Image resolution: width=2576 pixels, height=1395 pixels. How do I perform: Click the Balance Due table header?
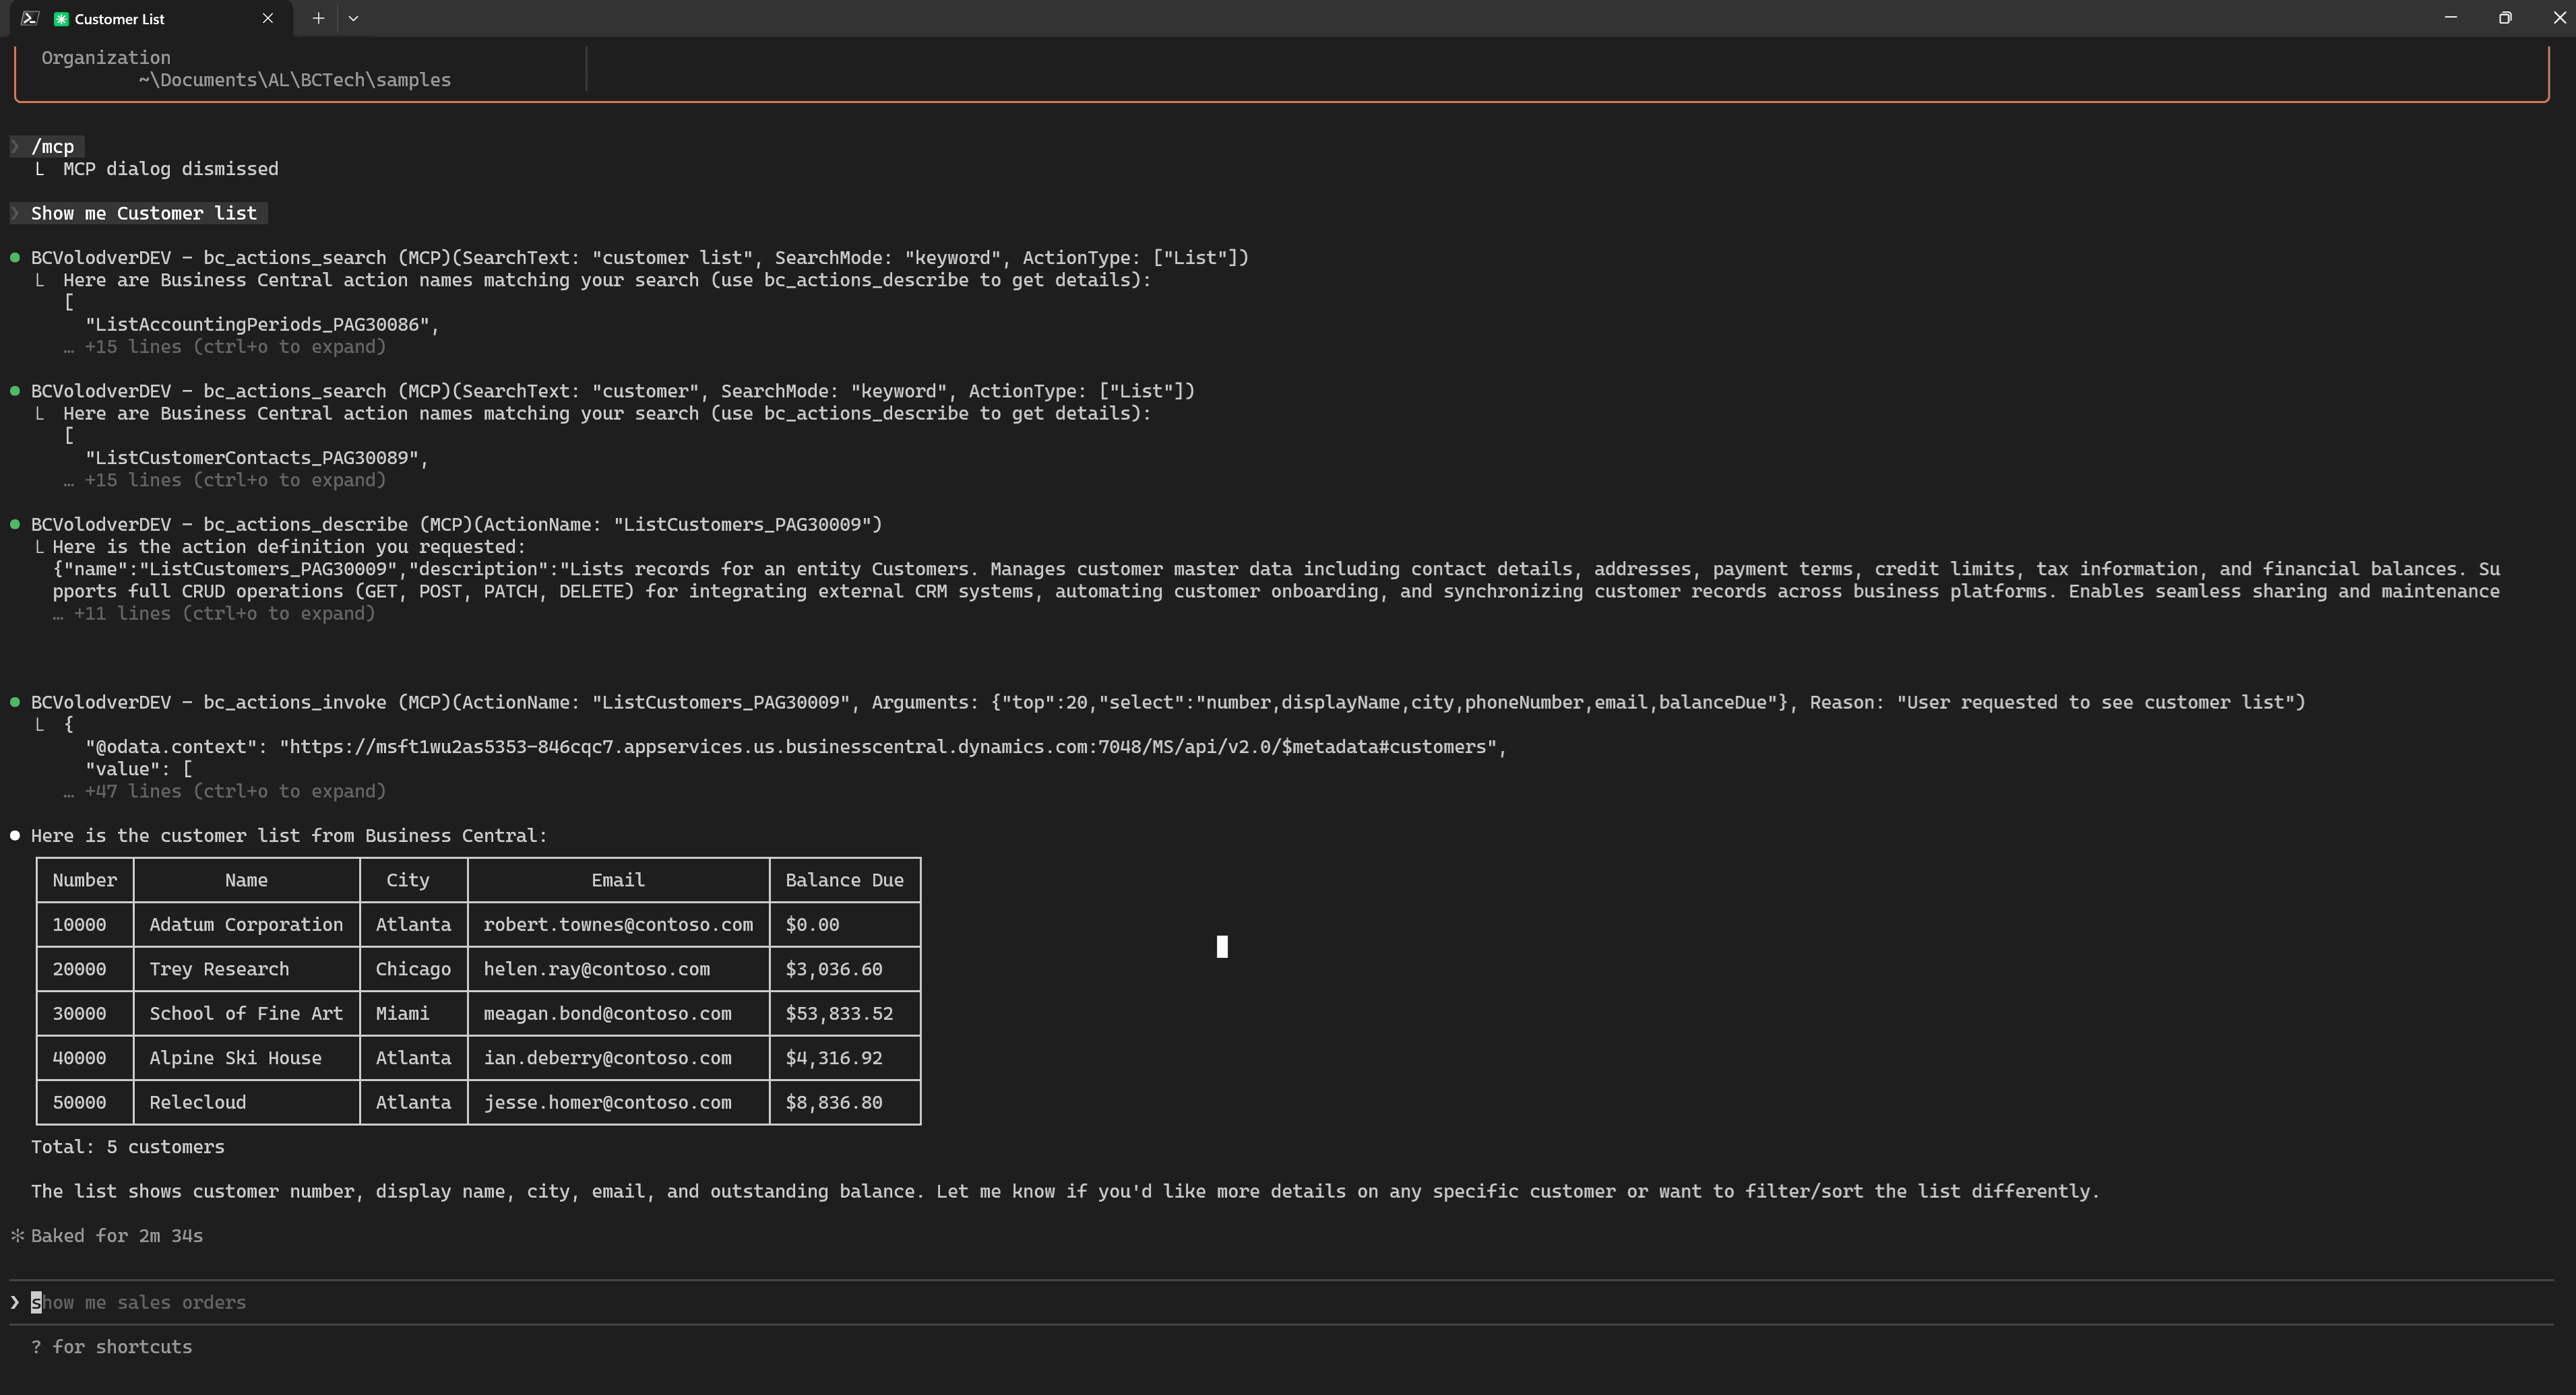pos(844,880)
